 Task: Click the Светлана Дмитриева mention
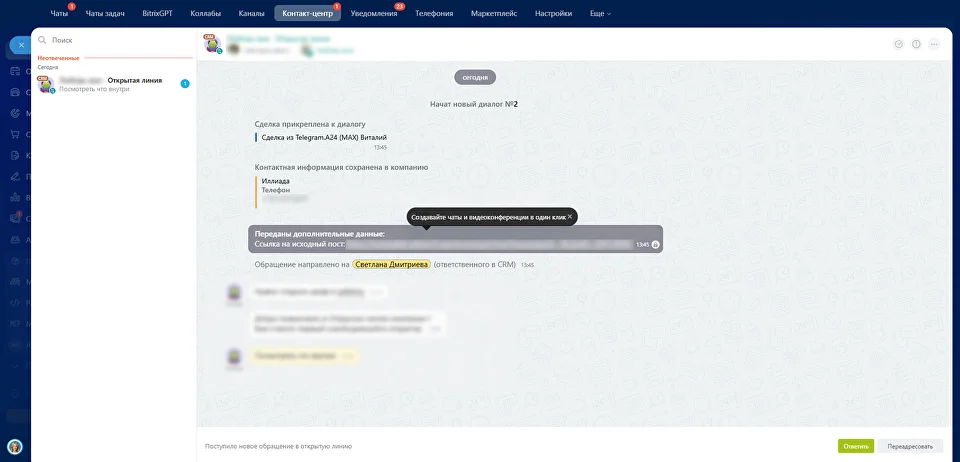point(392,265)
